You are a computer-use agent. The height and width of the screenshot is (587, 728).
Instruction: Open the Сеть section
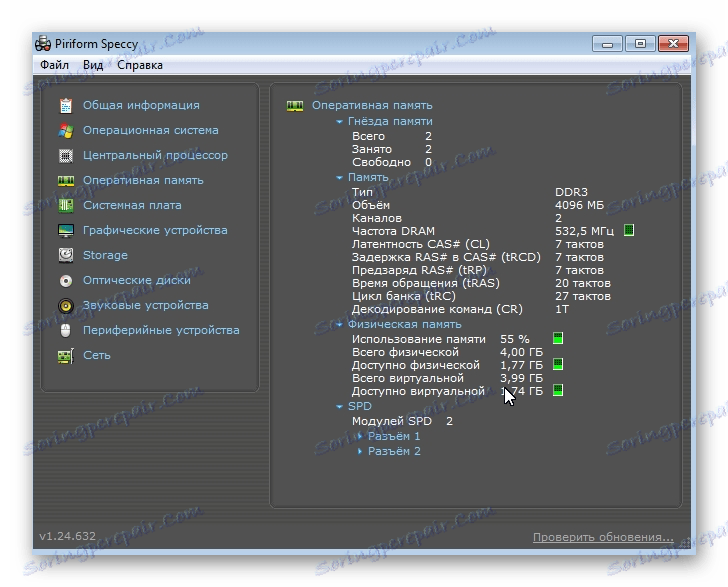(97, 355)
